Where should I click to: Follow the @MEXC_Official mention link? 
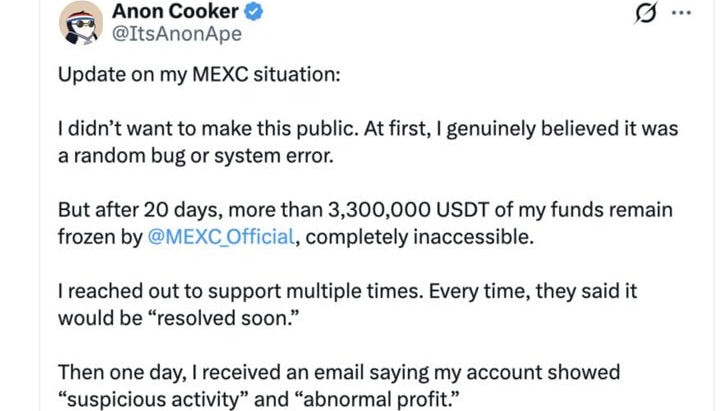tap(221, 237)
